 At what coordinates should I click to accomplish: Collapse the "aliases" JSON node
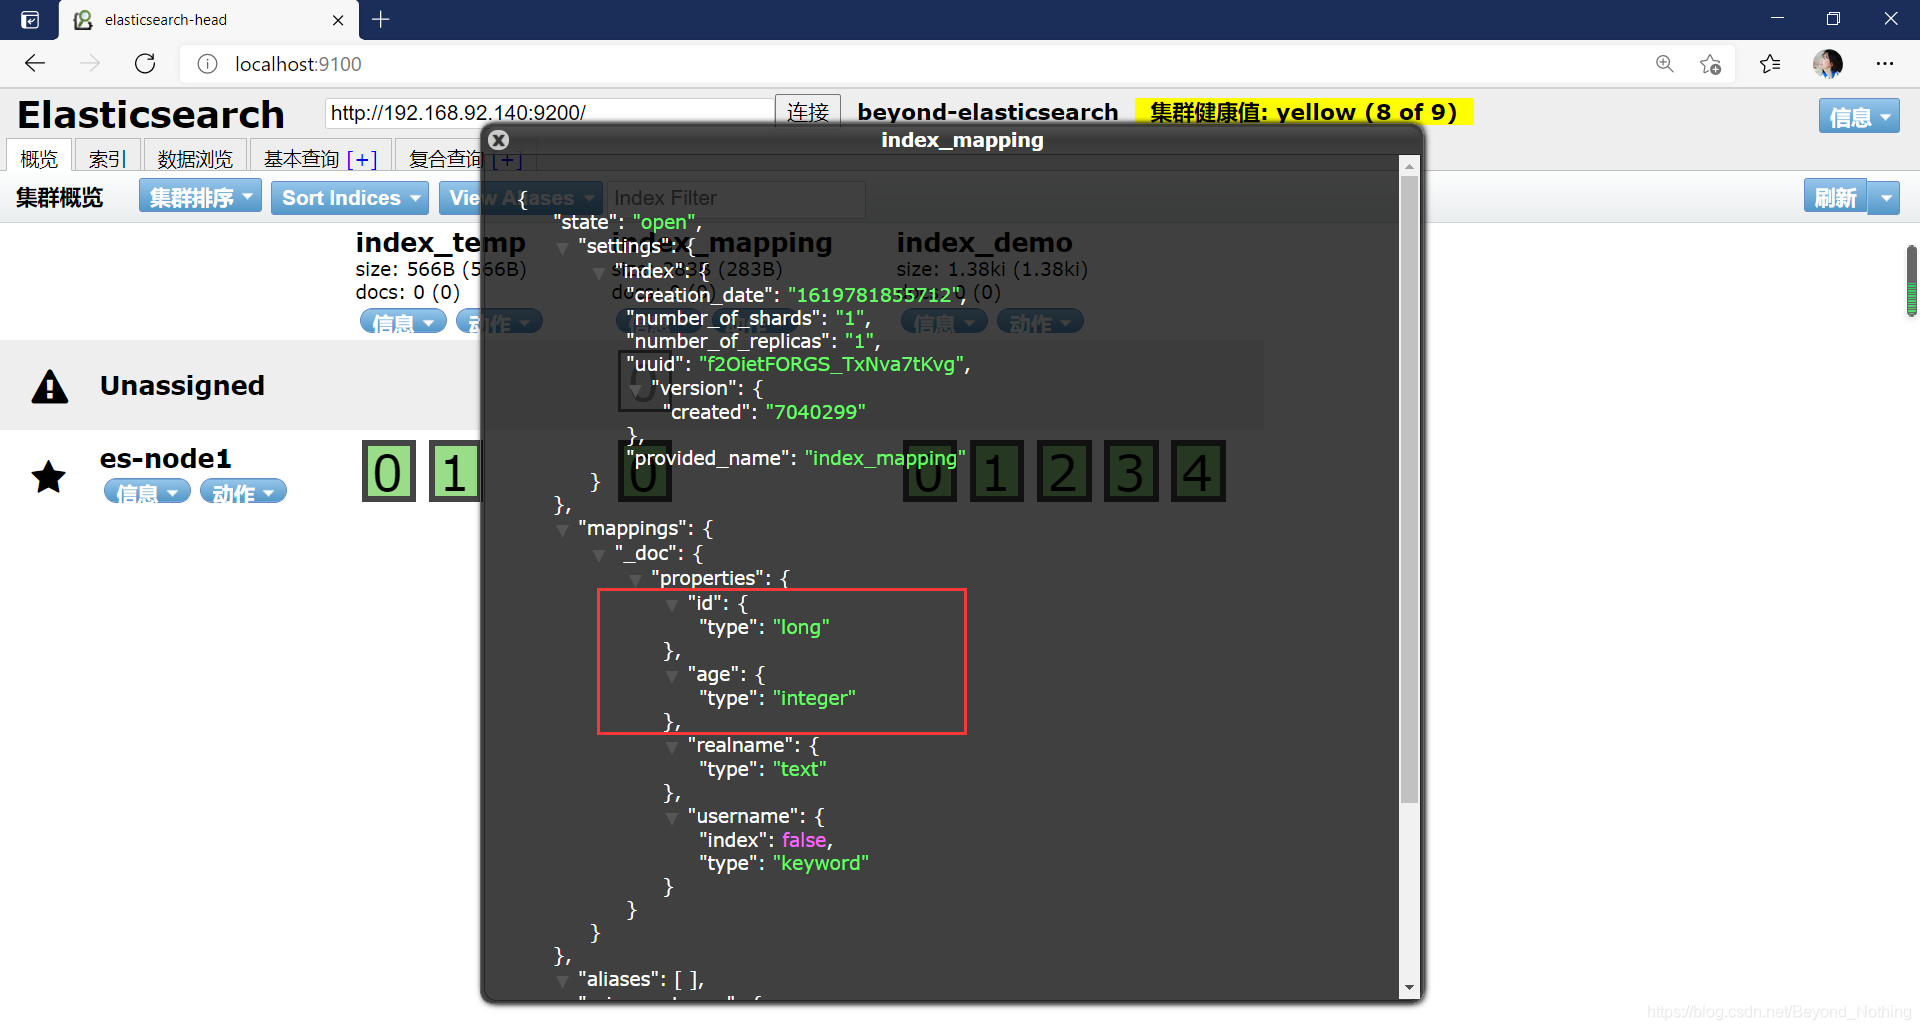click(x=563, y=981)
